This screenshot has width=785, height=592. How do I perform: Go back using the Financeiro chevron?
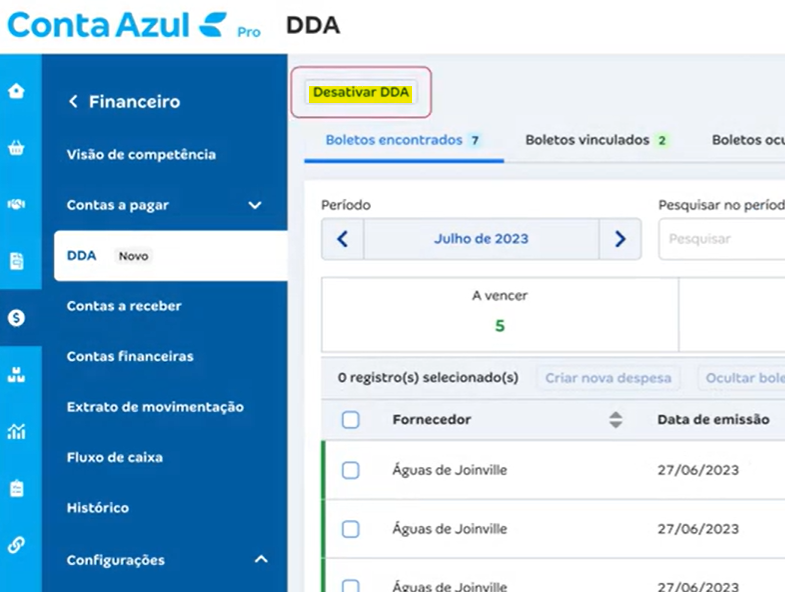[x=73, y=102]
